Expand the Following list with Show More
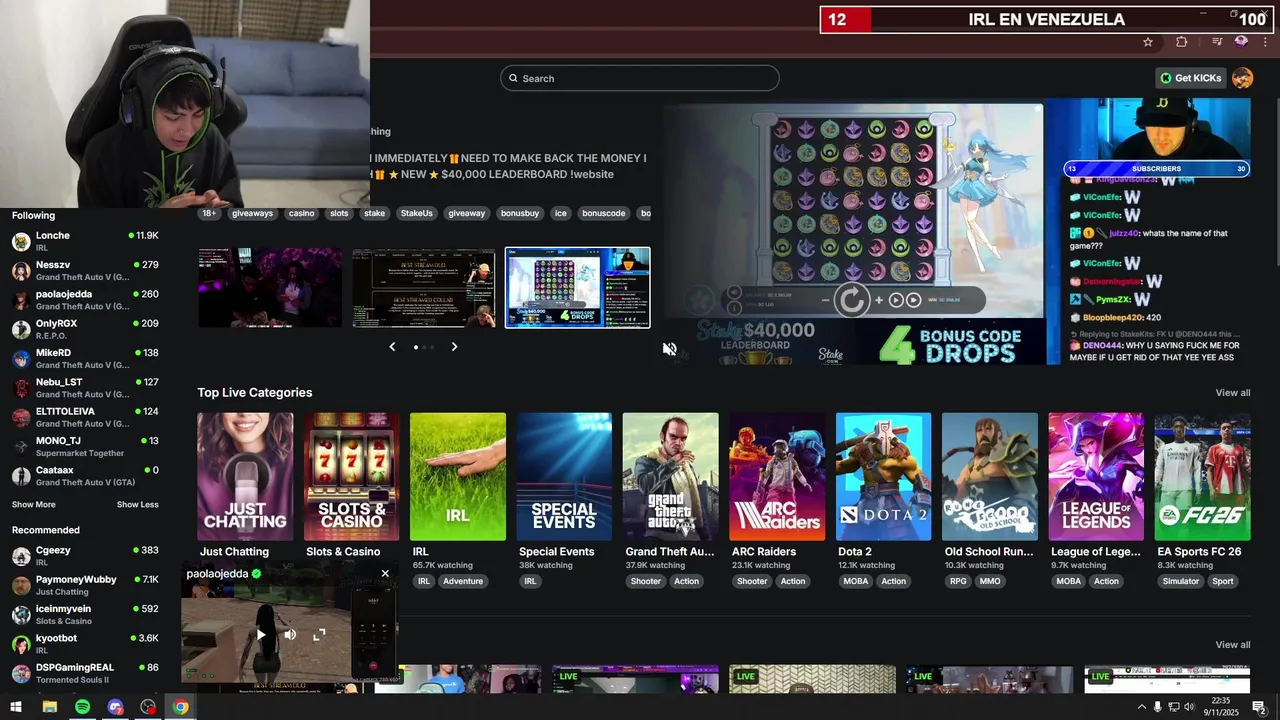 tap(34, 505)
